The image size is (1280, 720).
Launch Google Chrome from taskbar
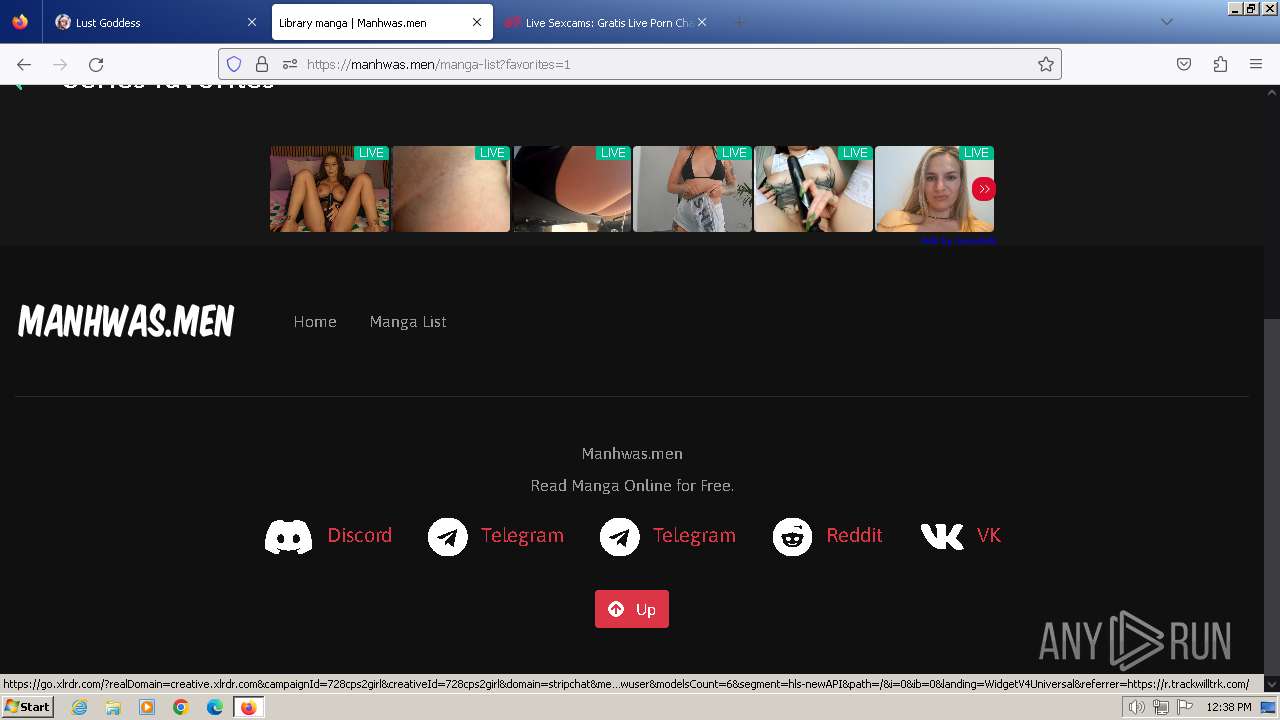181,707
